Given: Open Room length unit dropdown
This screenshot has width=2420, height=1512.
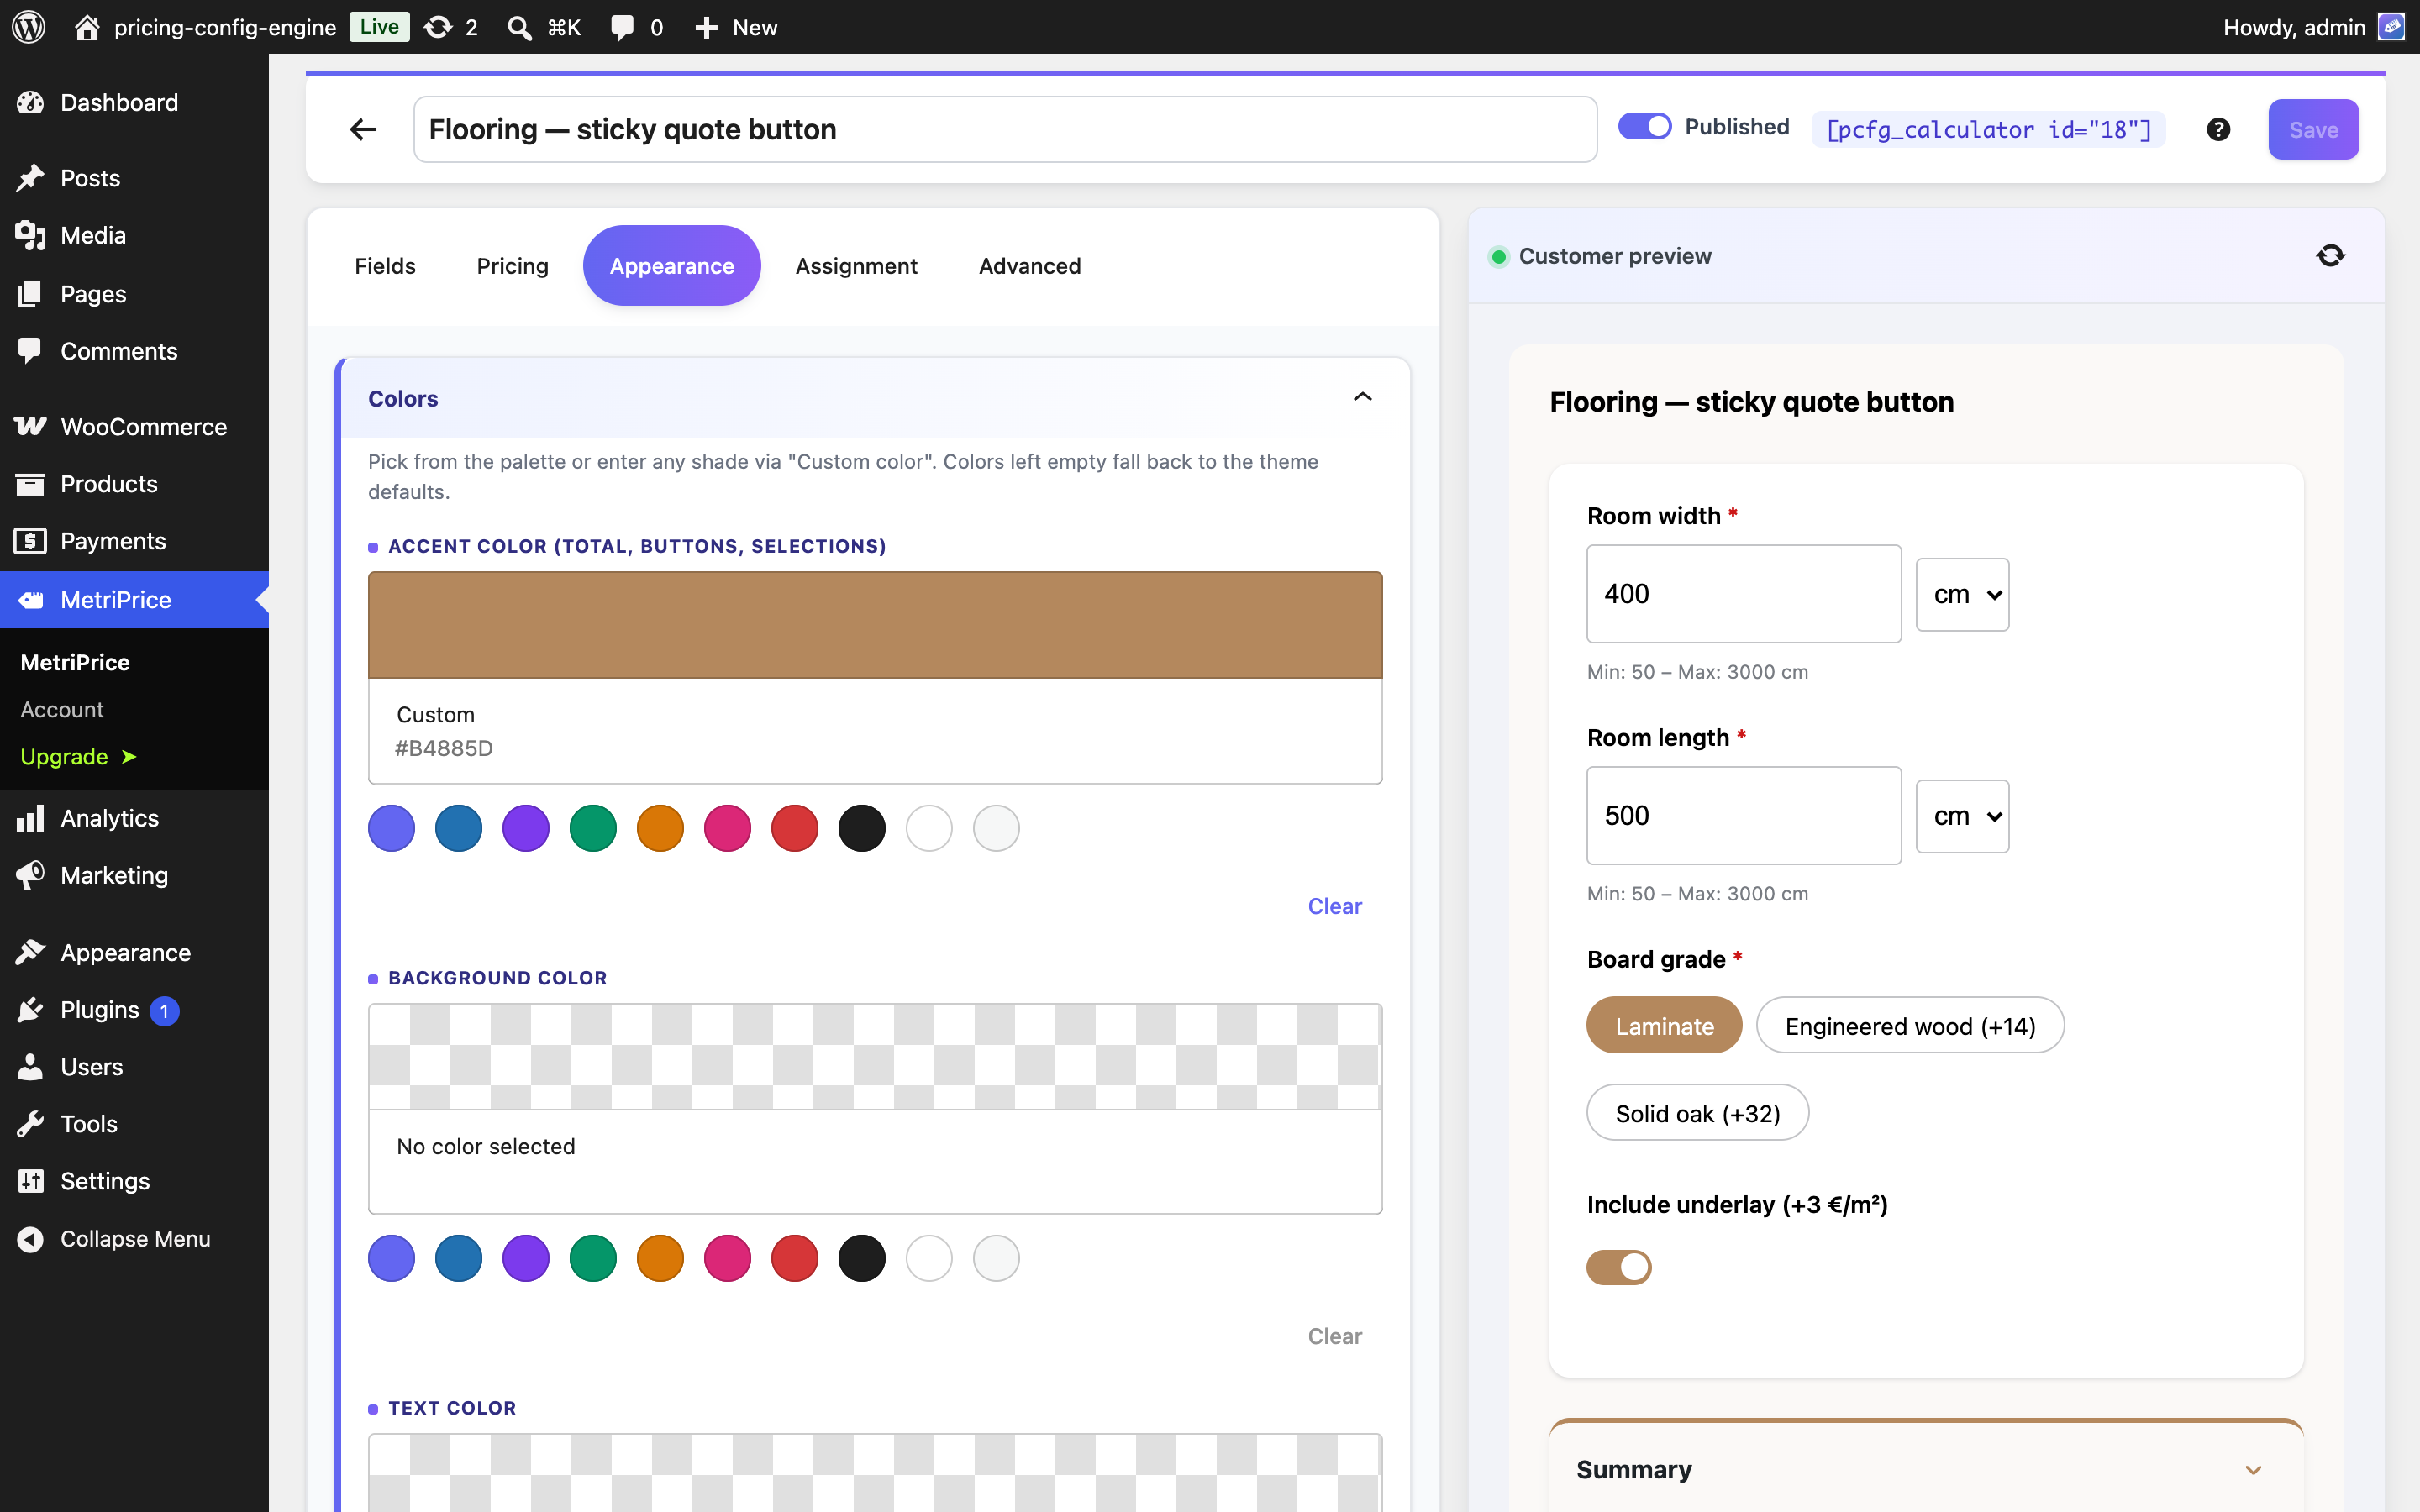Looking at the screenshot, I should [1962, 816].
